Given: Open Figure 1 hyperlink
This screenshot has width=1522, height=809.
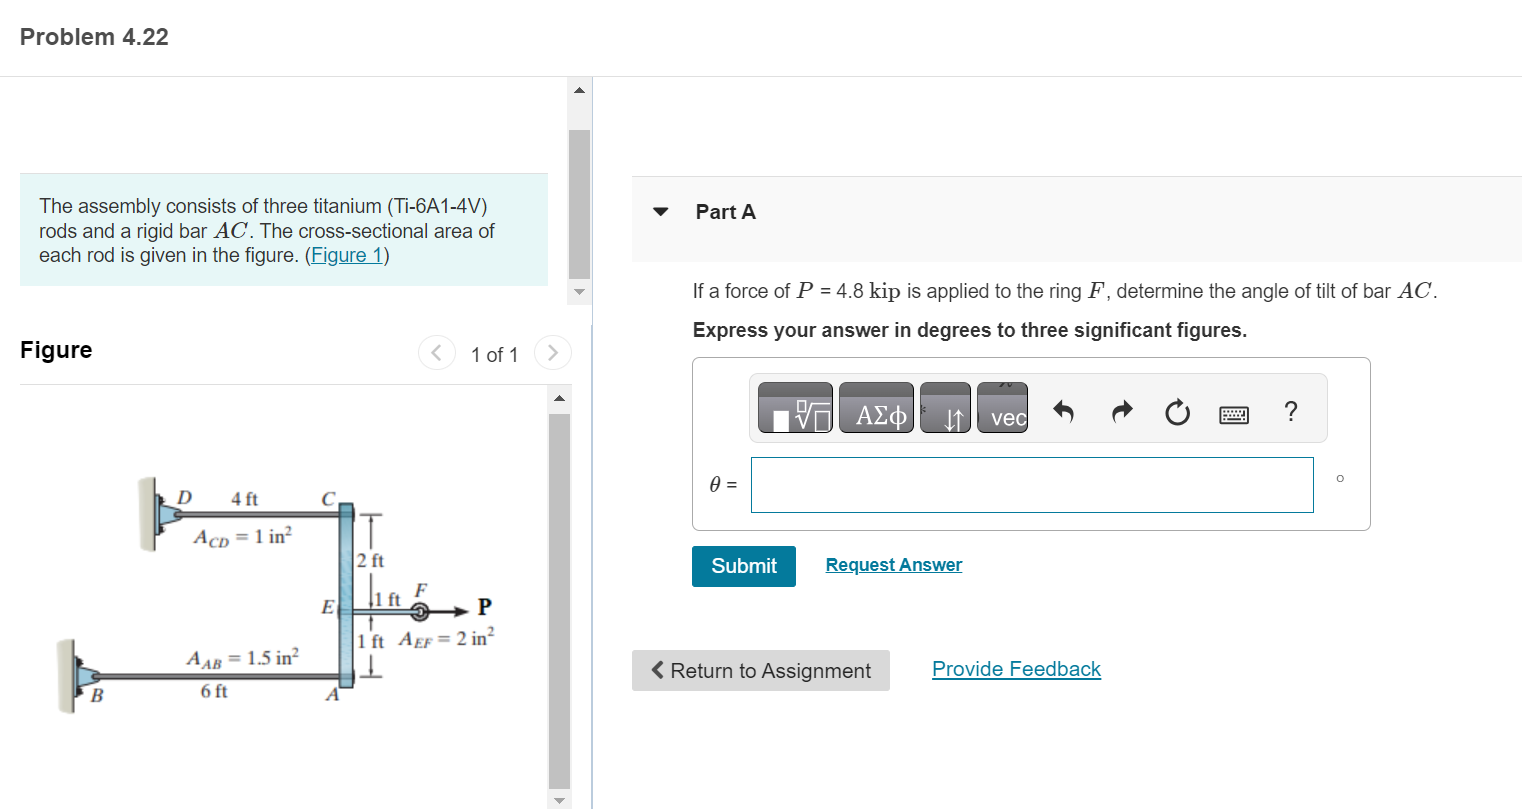Looking at the screenshot, I should pyautogui.click(x=347, y=255).
